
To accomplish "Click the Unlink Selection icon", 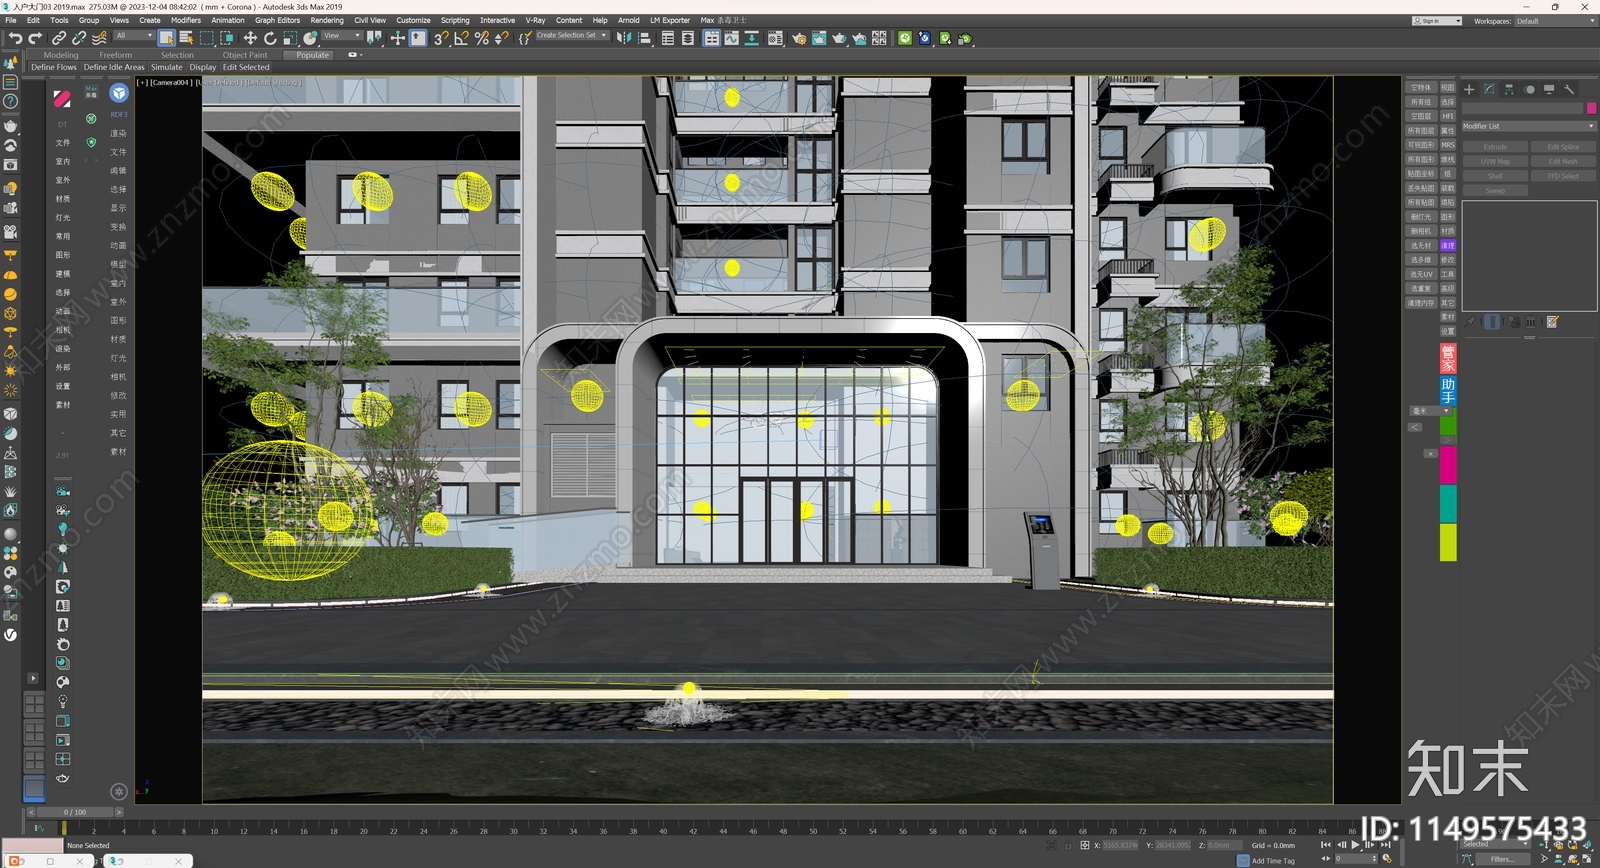I will pos(79,38).
